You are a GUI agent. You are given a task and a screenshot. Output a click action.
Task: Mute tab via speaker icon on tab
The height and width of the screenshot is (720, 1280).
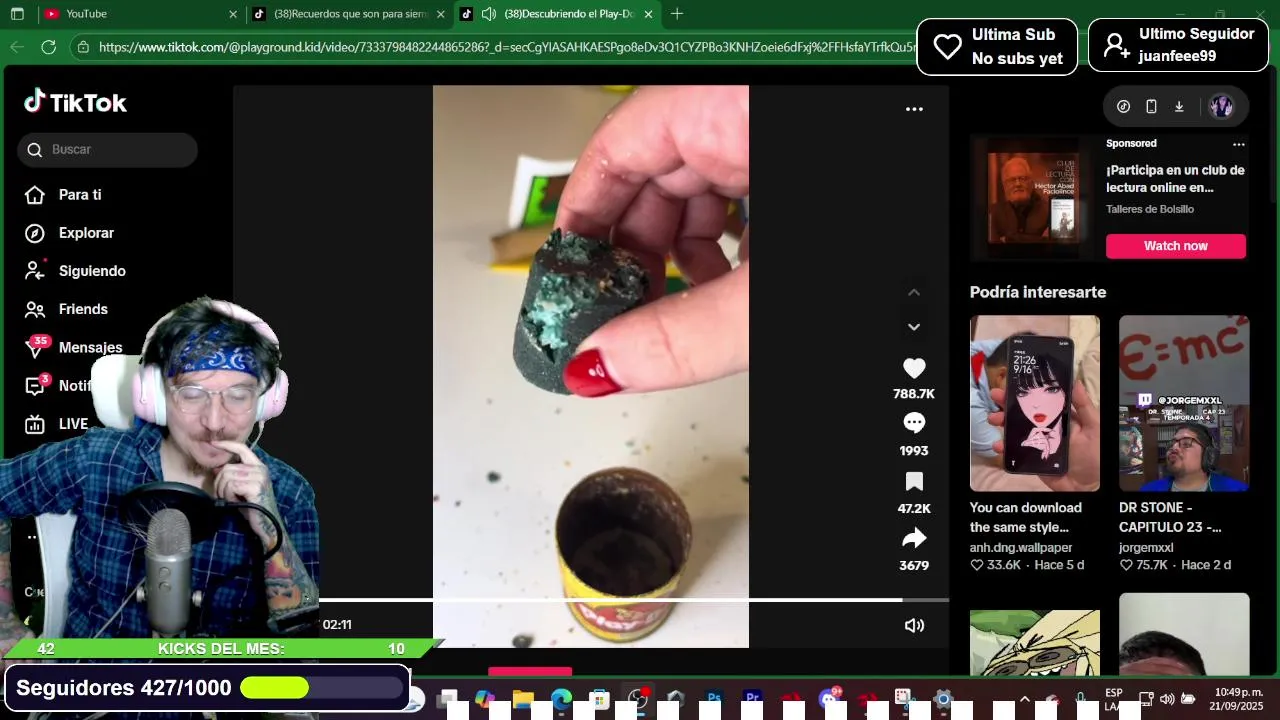(x=489, y=14)
